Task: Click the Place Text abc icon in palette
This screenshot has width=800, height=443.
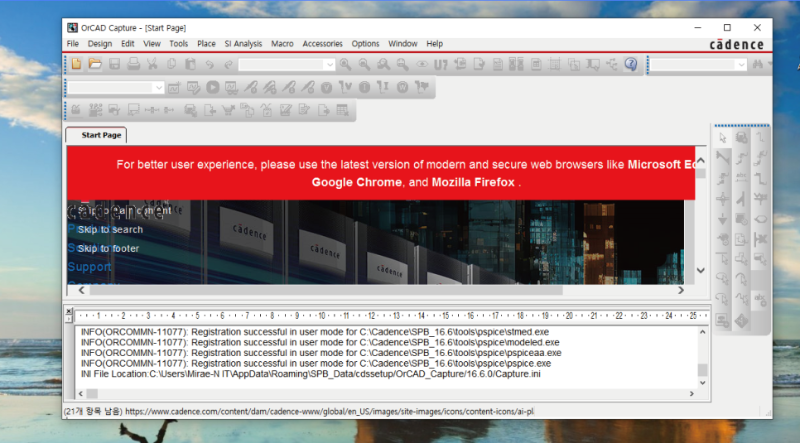Action: pyautogui.click(x=760, y=300)
